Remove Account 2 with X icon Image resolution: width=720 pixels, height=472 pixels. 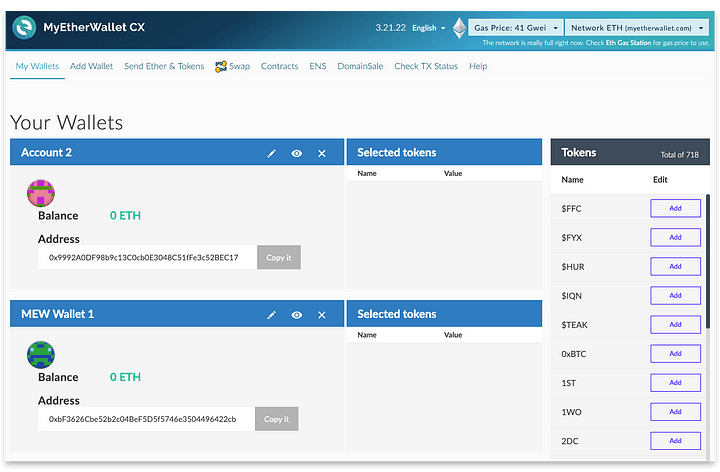click(x=322, y=153)
